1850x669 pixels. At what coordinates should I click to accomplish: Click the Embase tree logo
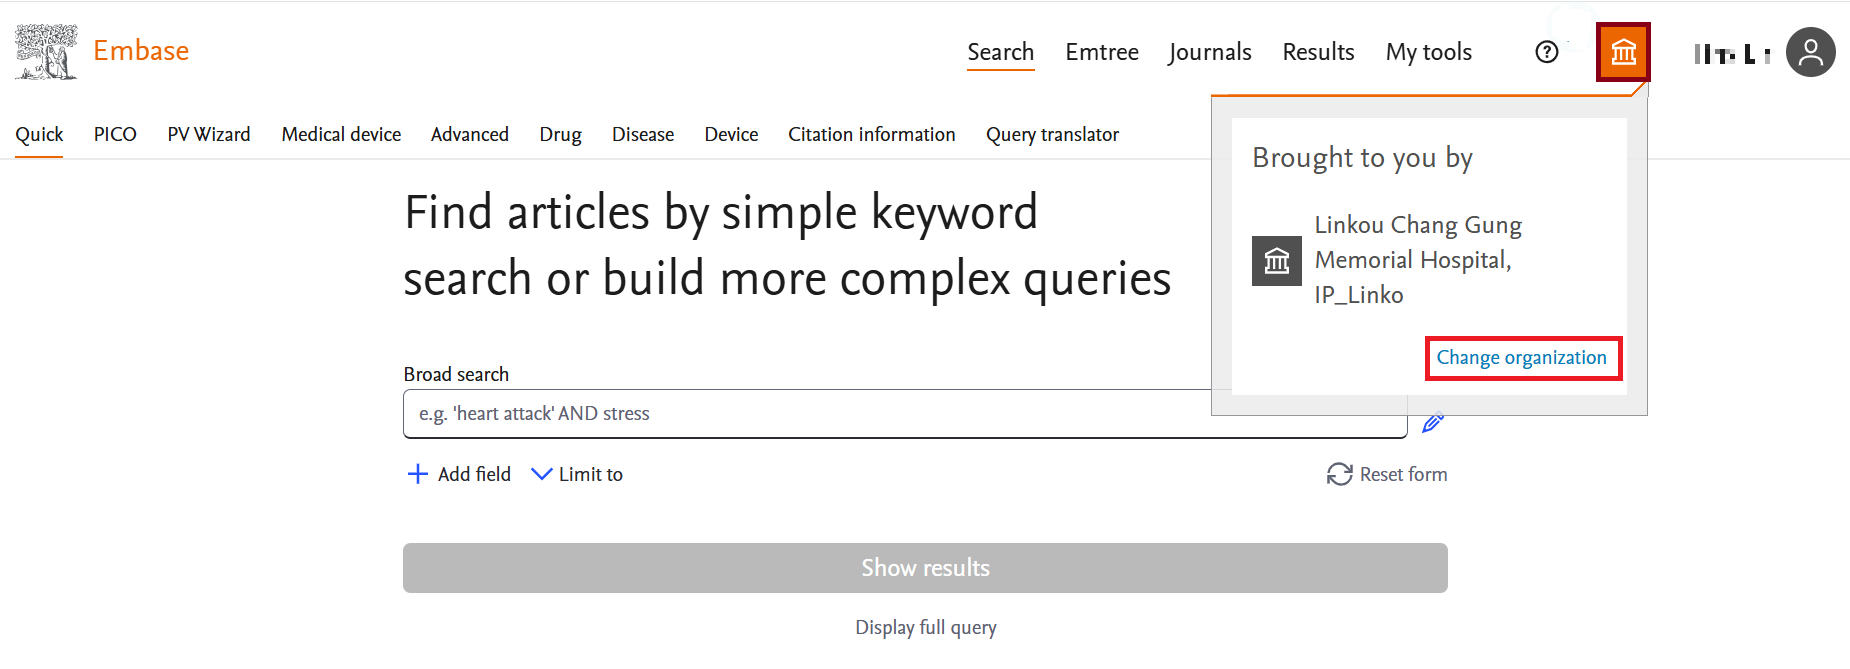47,52
